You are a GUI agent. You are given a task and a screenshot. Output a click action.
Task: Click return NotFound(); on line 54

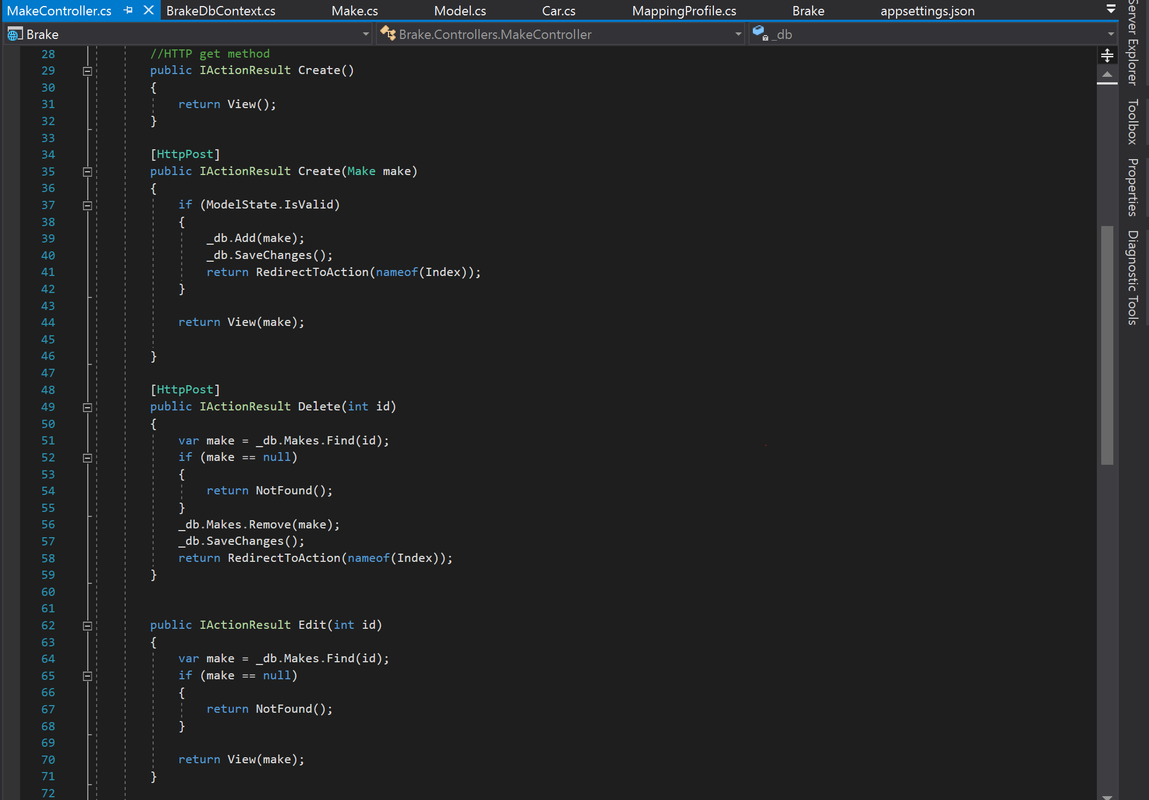pos(269,490)
